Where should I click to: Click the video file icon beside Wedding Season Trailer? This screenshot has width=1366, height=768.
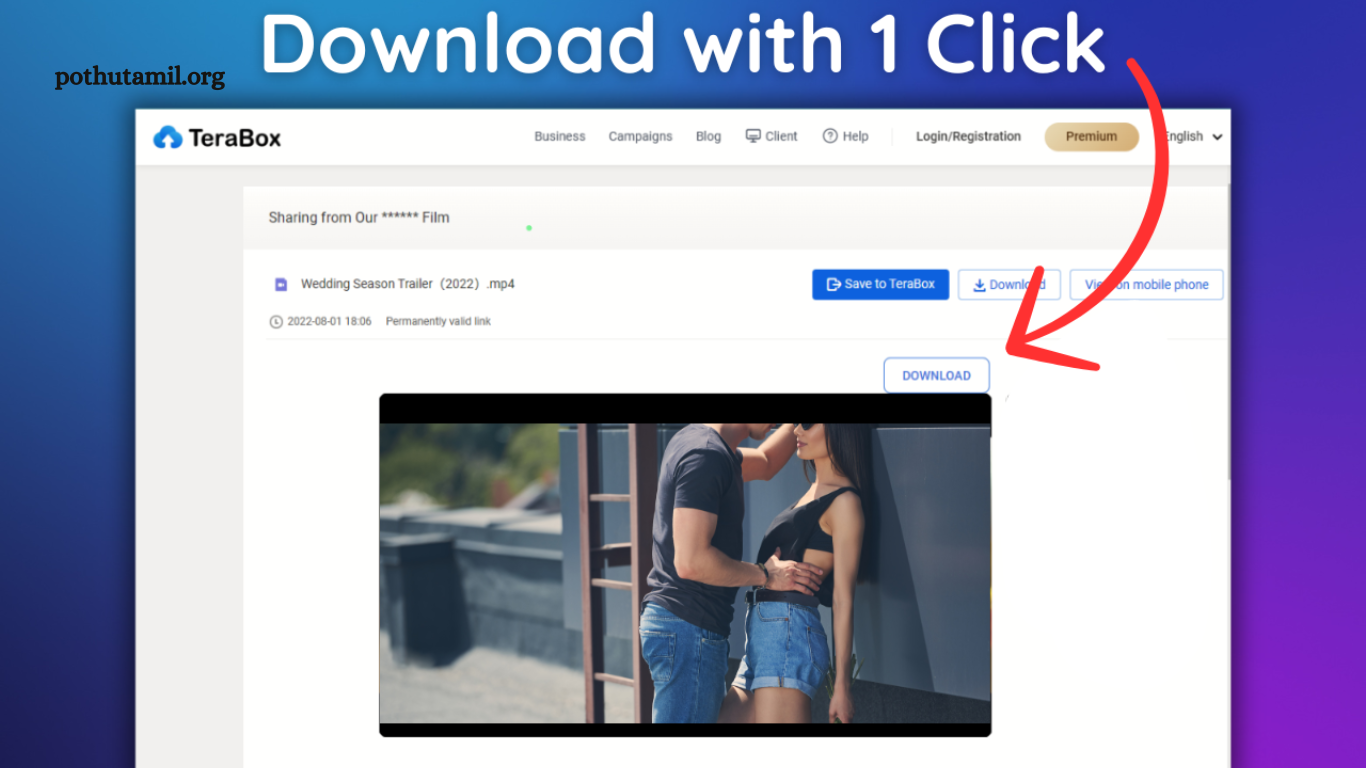(x=281, y=284)
